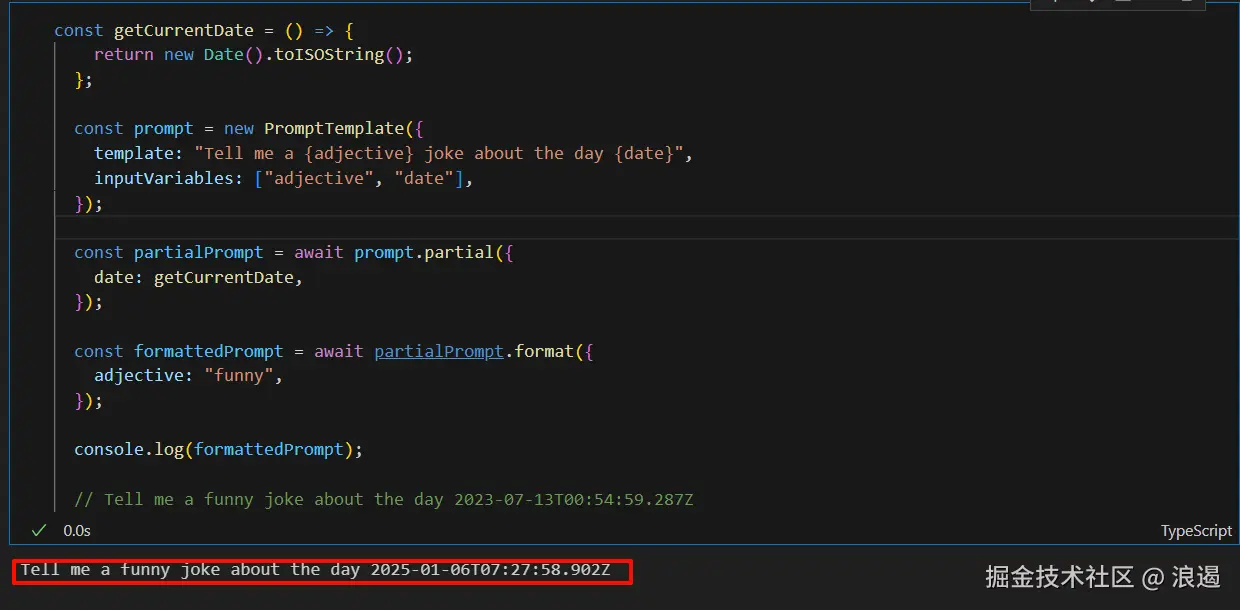This screenshot has width=1240, height=610.
Task: Open the TypeScript cell language picker
Action: coord(1196,531)
